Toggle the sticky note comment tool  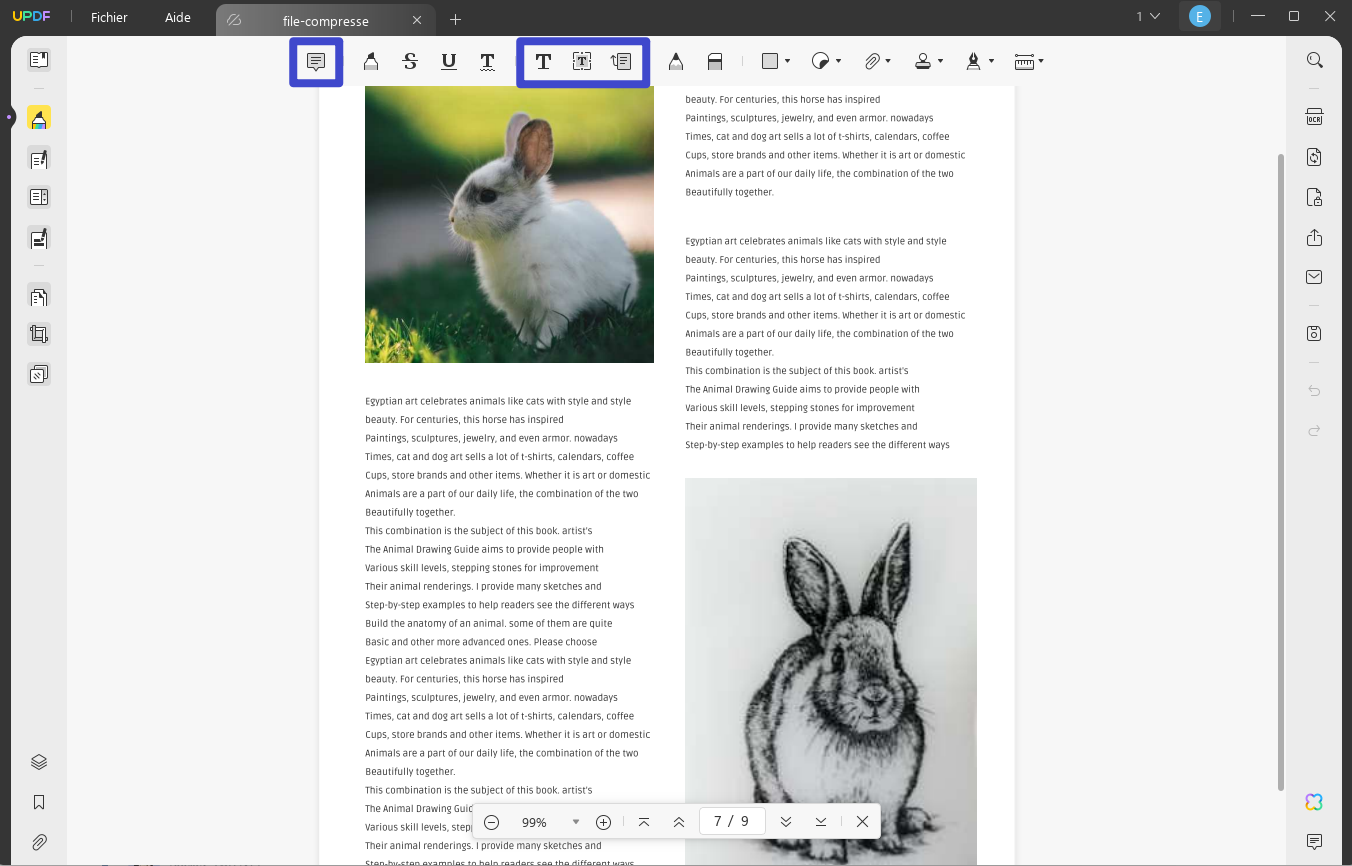point(316,61)
